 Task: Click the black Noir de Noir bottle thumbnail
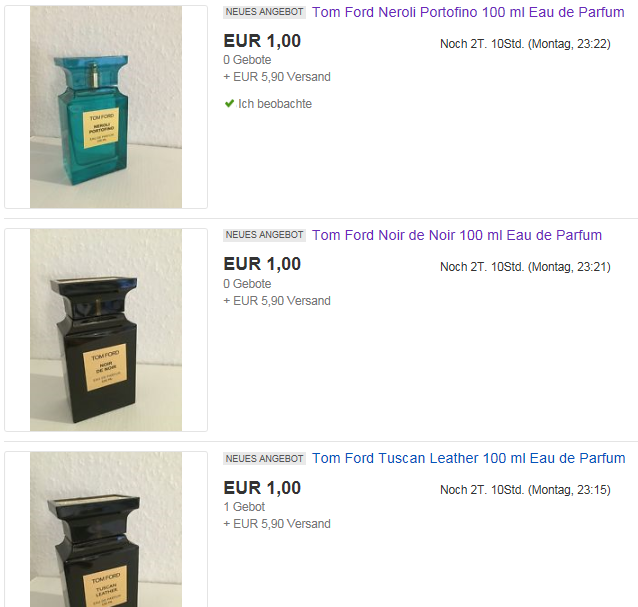tap(106, 330)
